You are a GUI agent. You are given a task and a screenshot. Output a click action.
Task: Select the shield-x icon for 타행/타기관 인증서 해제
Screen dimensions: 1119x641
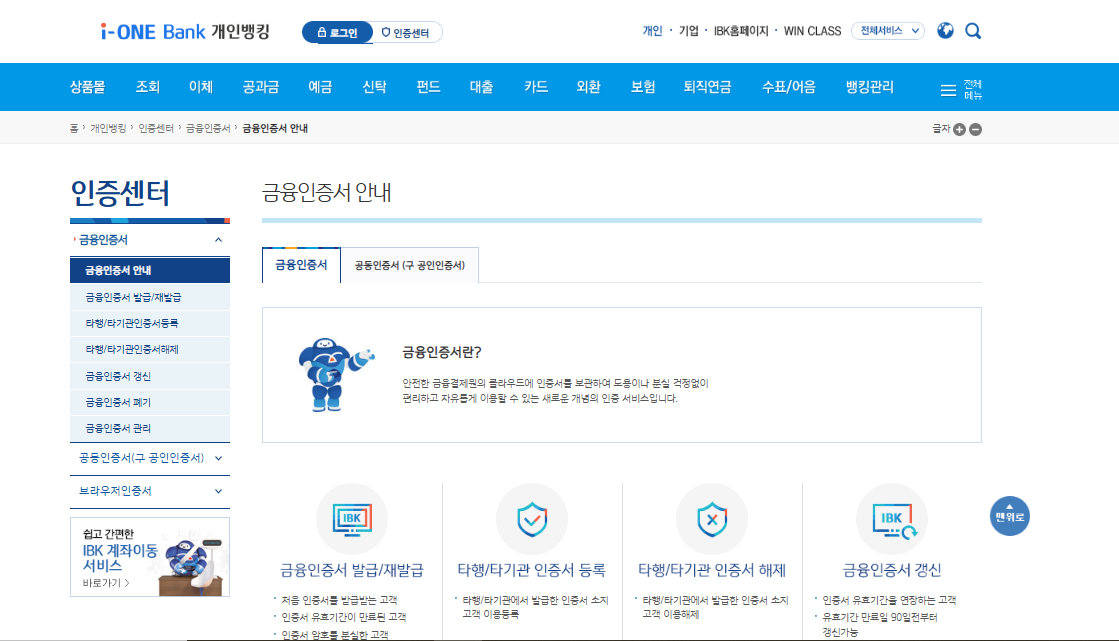pyautogui.click(x=712, y=519)
